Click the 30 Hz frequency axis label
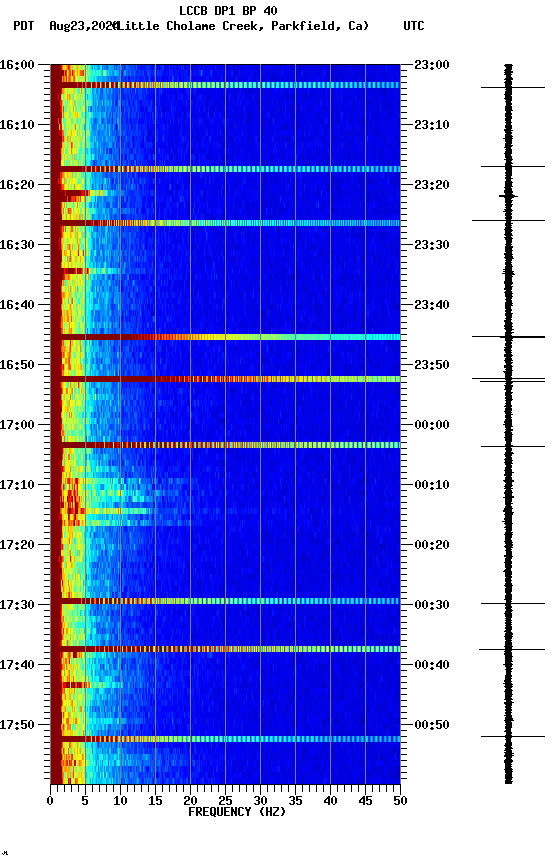Image resolution: width=552 pixels, height=864 pixels. [260, 801]
